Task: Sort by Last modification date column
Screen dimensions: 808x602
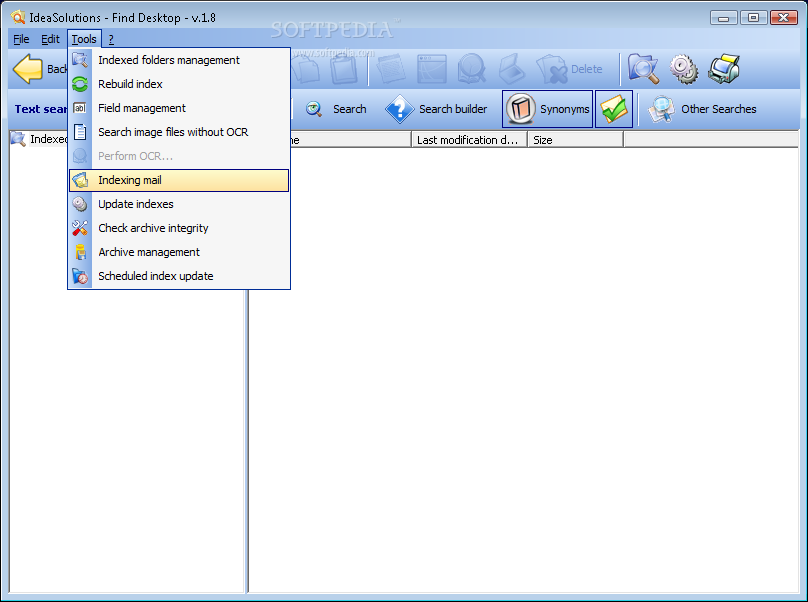Action: 469,140
